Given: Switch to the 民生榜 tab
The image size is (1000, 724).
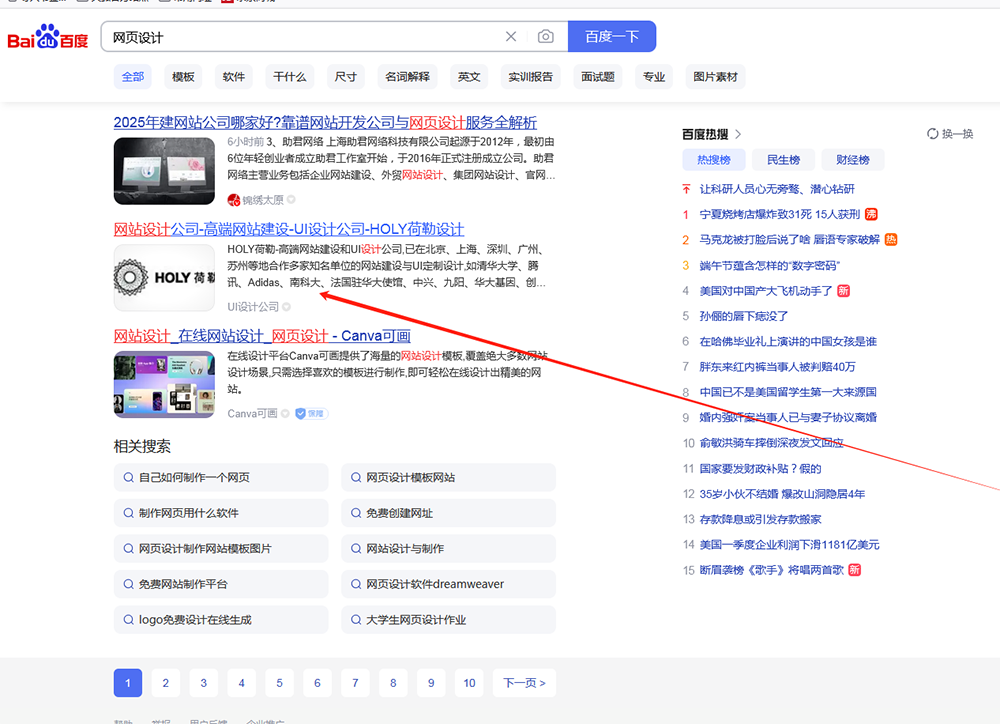Looking at the screenshot, I should 783,160.
